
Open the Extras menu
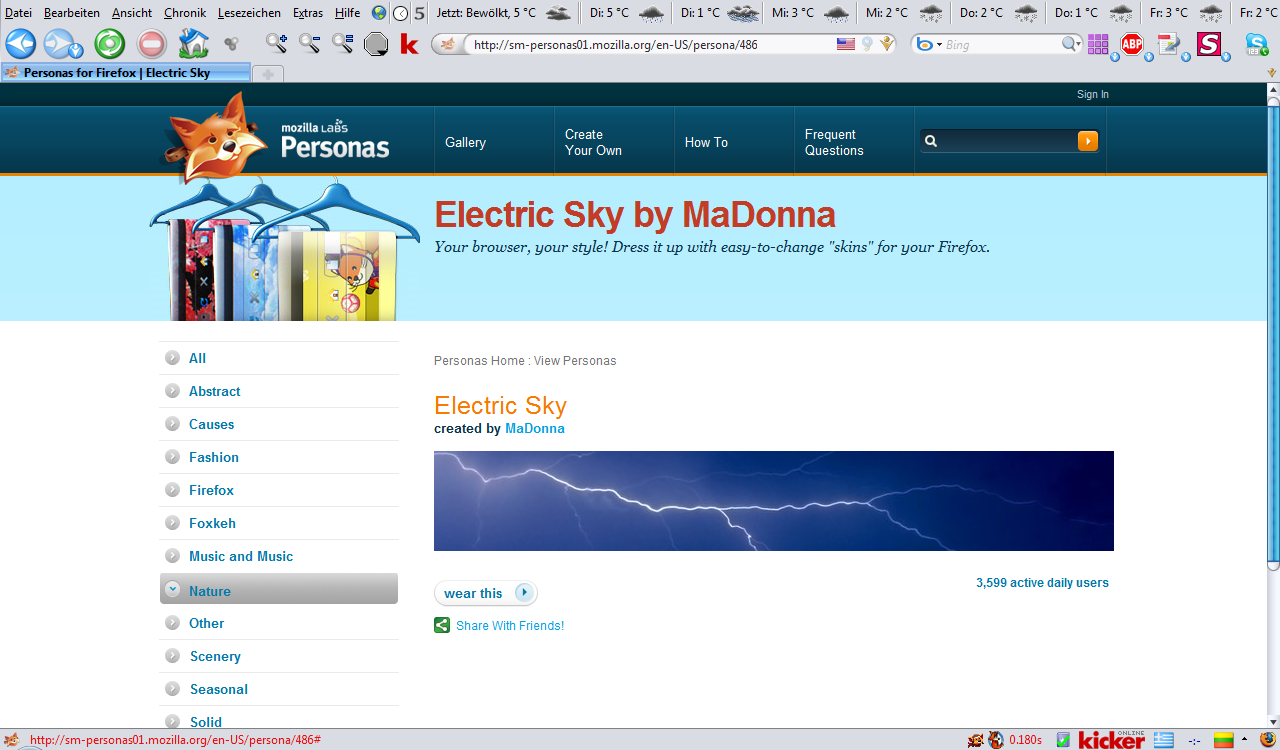pos(308,13)
